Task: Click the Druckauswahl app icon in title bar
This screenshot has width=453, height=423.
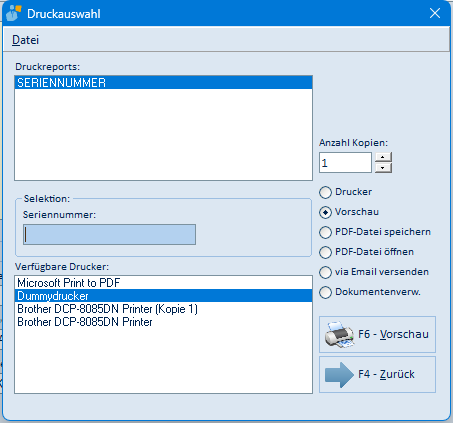Action: coord(14,14)
